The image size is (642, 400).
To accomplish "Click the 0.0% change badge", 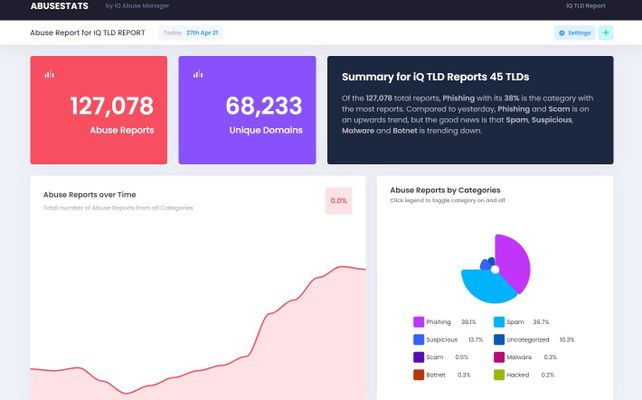I will tap(338, 200).
